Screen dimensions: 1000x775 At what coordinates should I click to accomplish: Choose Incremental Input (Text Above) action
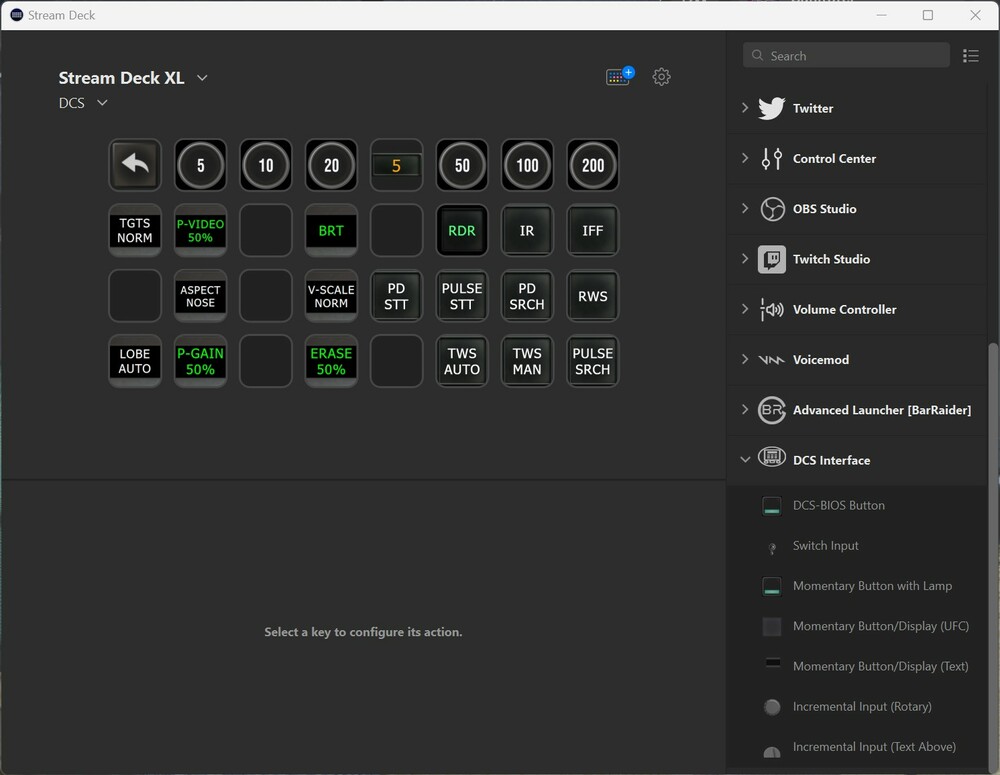858,746
